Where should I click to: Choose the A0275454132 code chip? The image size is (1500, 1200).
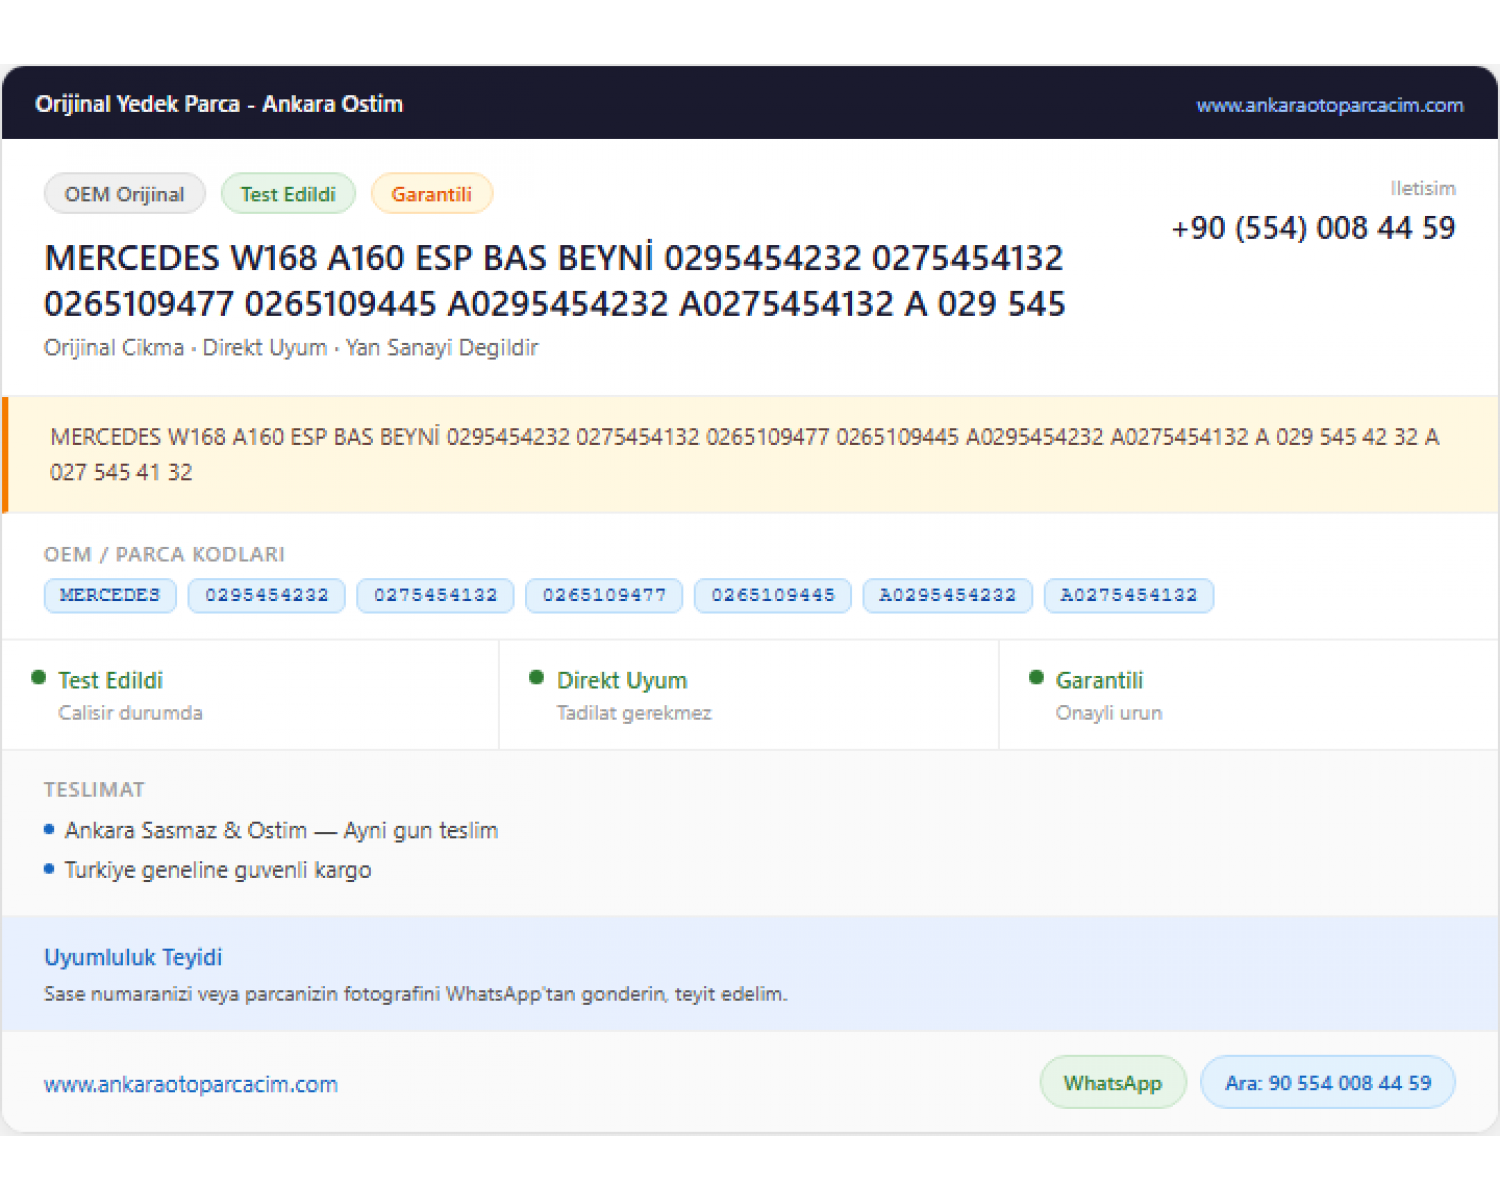click(1129, 595)
